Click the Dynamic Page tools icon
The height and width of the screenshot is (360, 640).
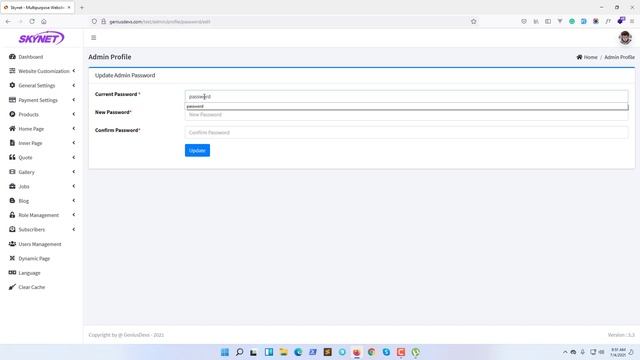[x=12, y=258]
